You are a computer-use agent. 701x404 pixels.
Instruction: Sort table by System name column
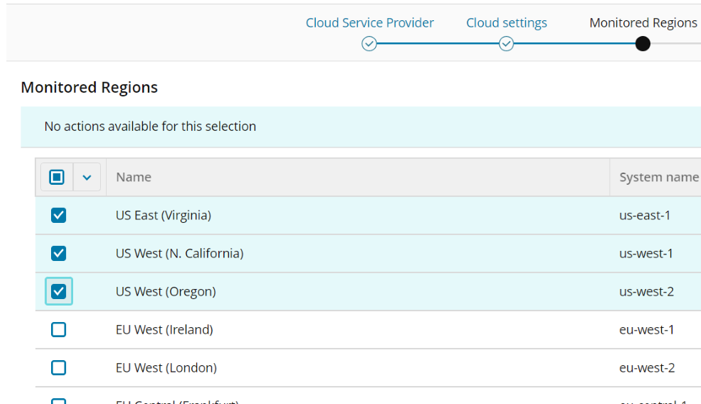[658, 177]
